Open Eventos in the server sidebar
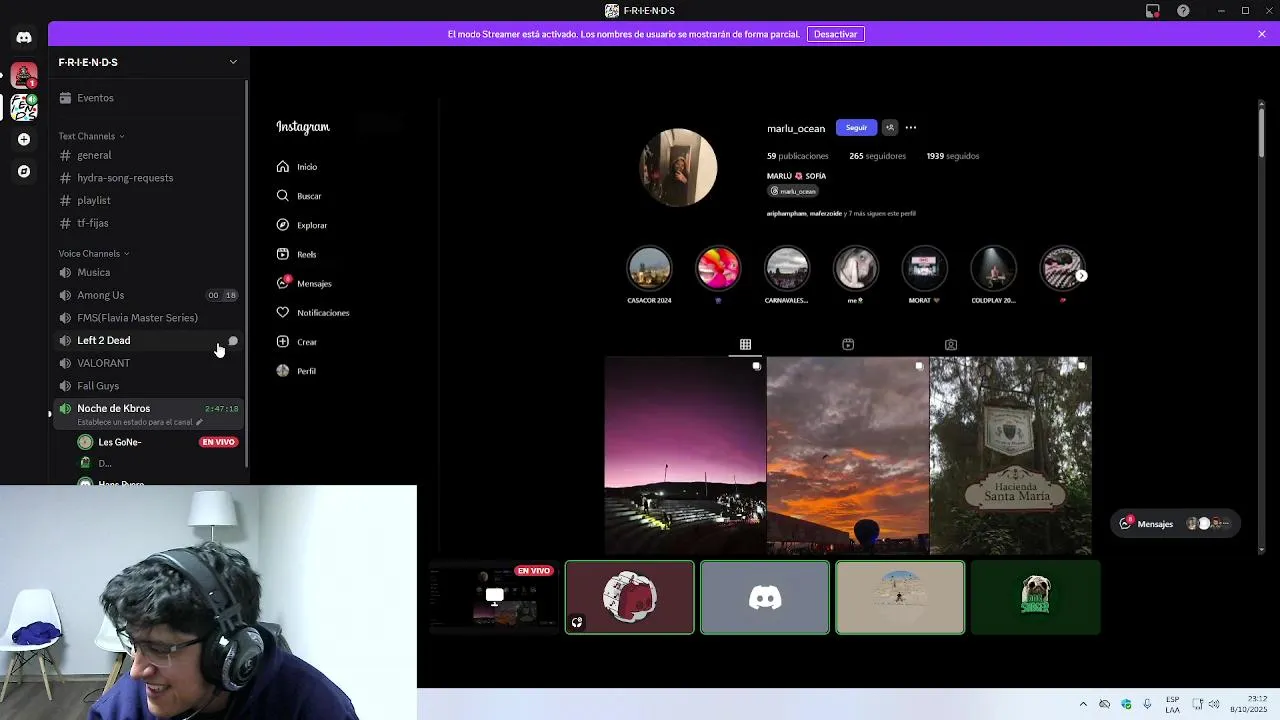Viewport: 1280px width, 720px height. coord(148,98)
